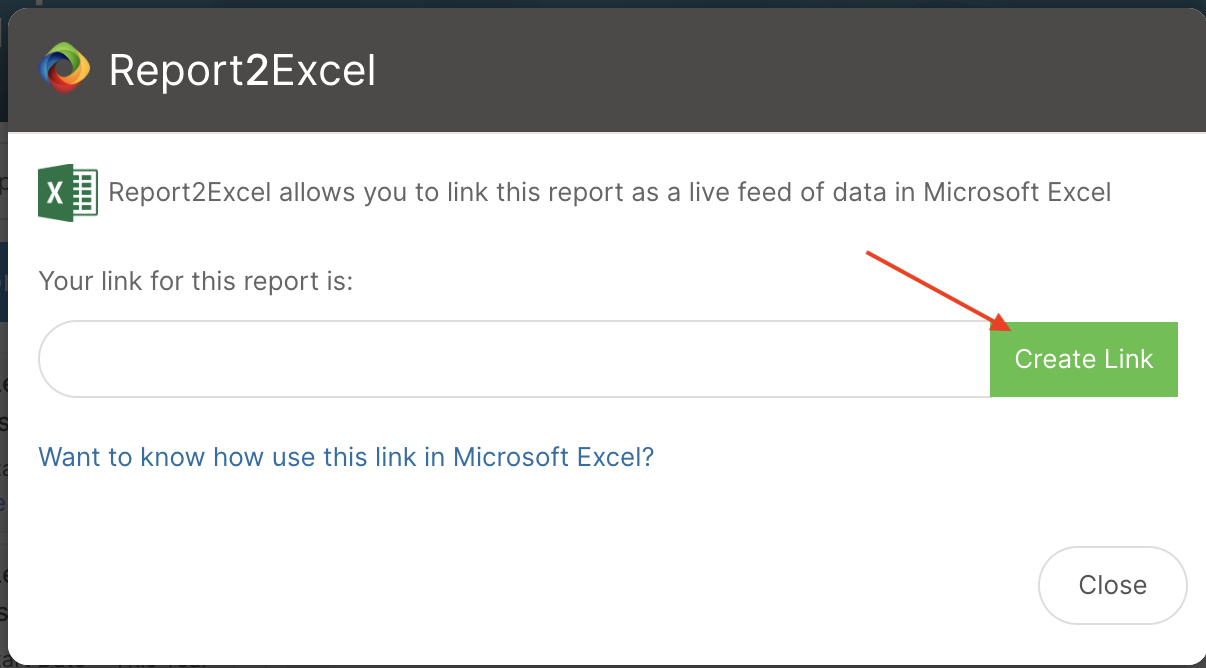Click the red arrow annotation head
Viewport: 1206px width, 668px height.
click(1002, 322)
